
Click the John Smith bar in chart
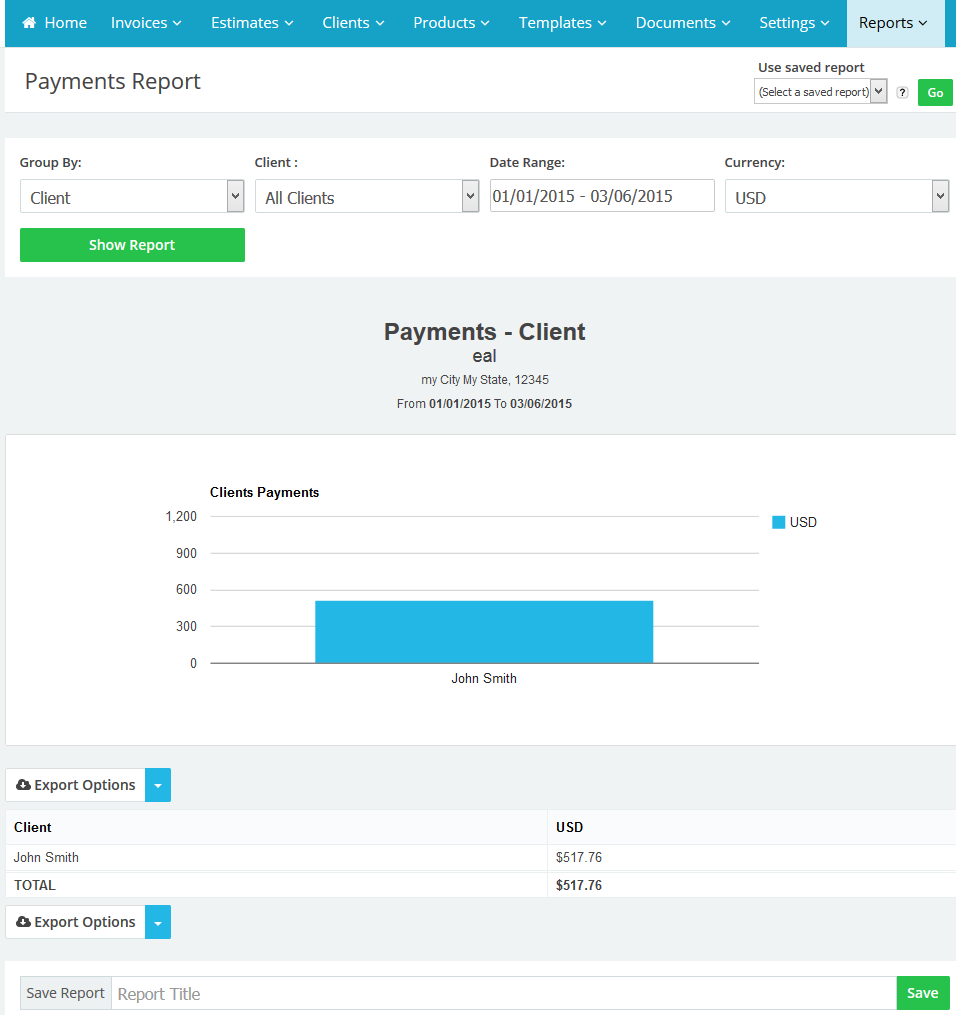(x=484, y=631)
